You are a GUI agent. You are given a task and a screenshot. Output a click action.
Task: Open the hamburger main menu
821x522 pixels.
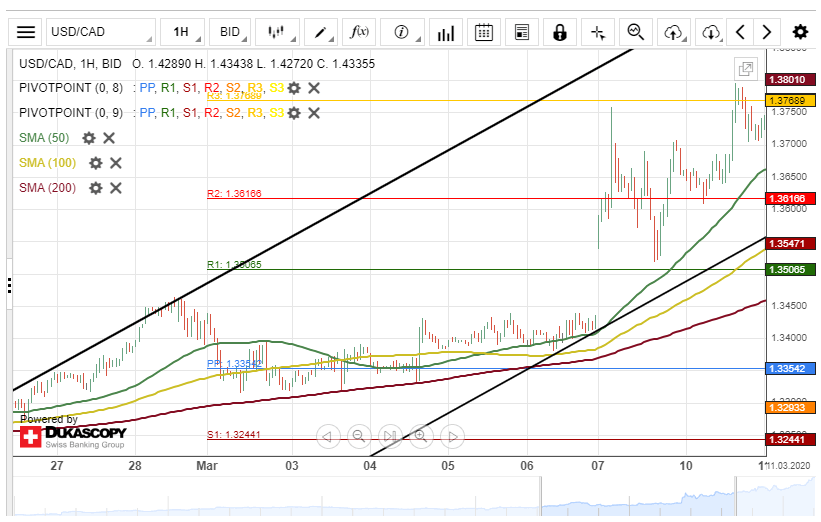(x=26, y=32)
